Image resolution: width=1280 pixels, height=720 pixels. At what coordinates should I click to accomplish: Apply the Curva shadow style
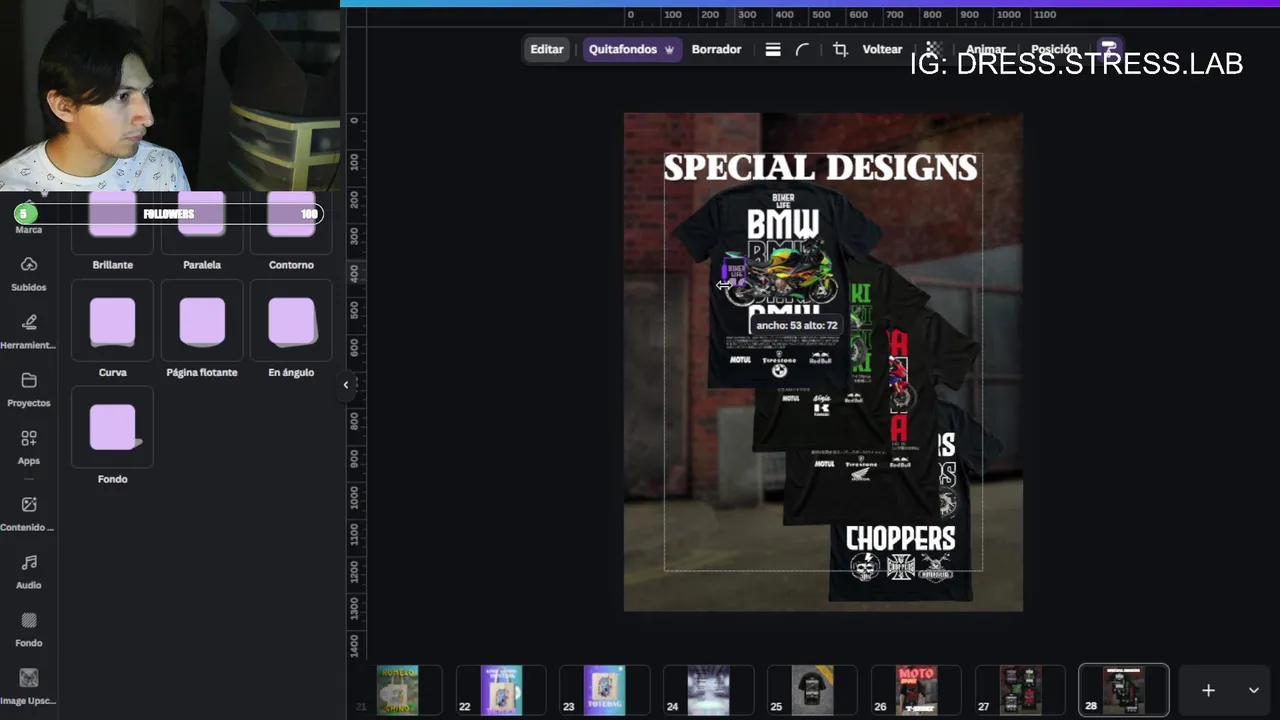(112, 320)
